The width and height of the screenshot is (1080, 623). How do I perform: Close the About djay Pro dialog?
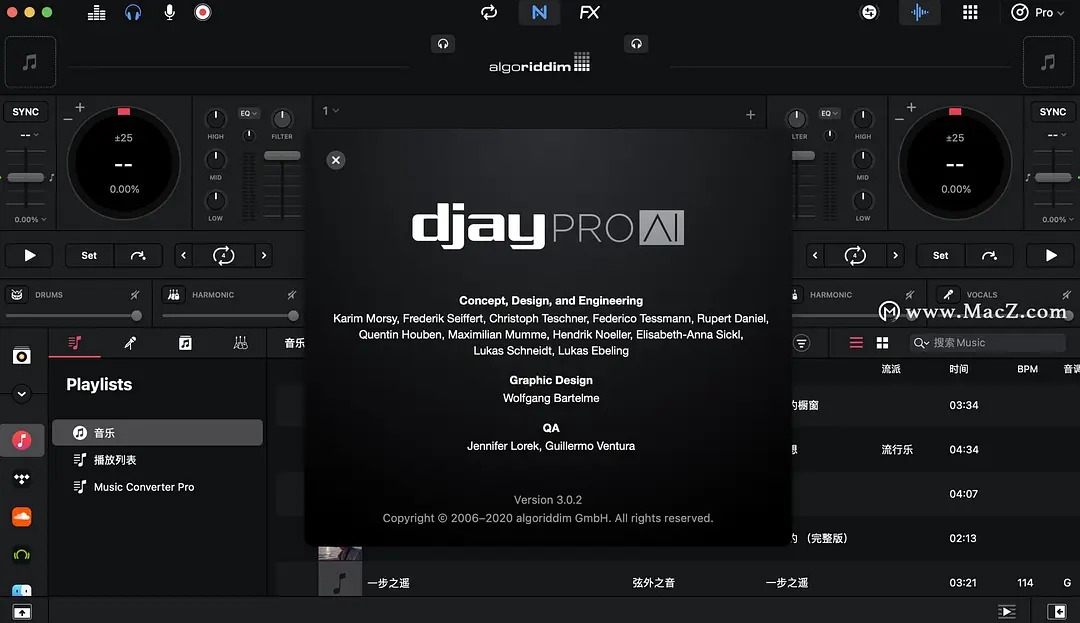click(x=335, y=160)
